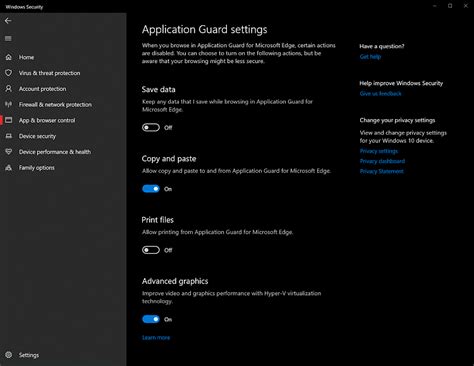This screenshot has height=366, width=474.
Task: Click the Learn more link
Action: (x=156, y=338)
